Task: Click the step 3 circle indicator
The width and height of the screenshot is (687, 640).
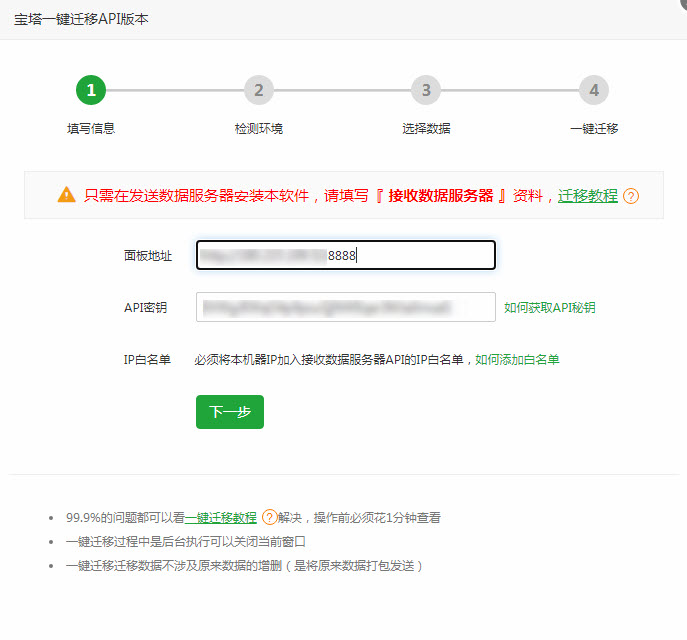Action: click(x=426, y=90)
